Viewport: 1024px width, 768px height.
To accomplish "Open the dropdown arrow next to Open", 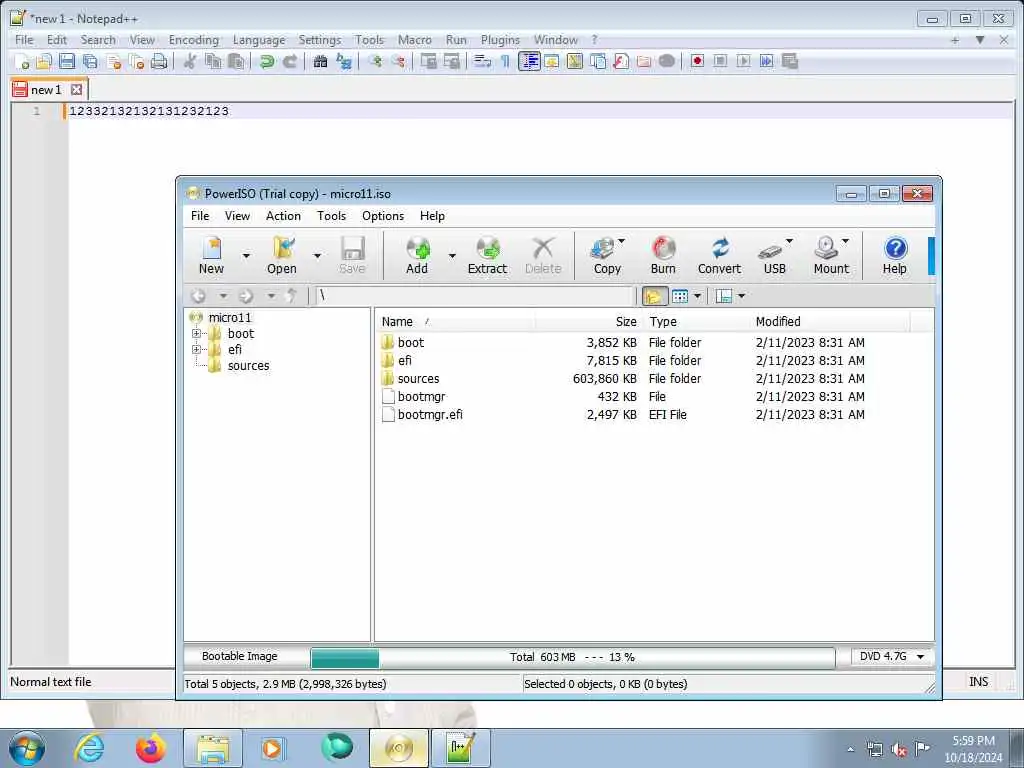I will 317,255.
